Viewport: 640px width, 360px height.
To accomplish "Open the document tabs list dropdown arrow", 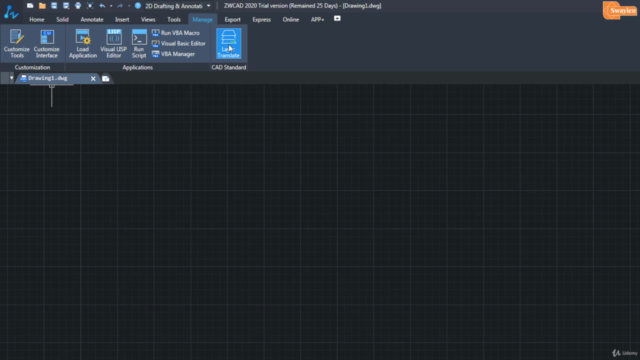I will pyautogui.click(x=11, y=78).
